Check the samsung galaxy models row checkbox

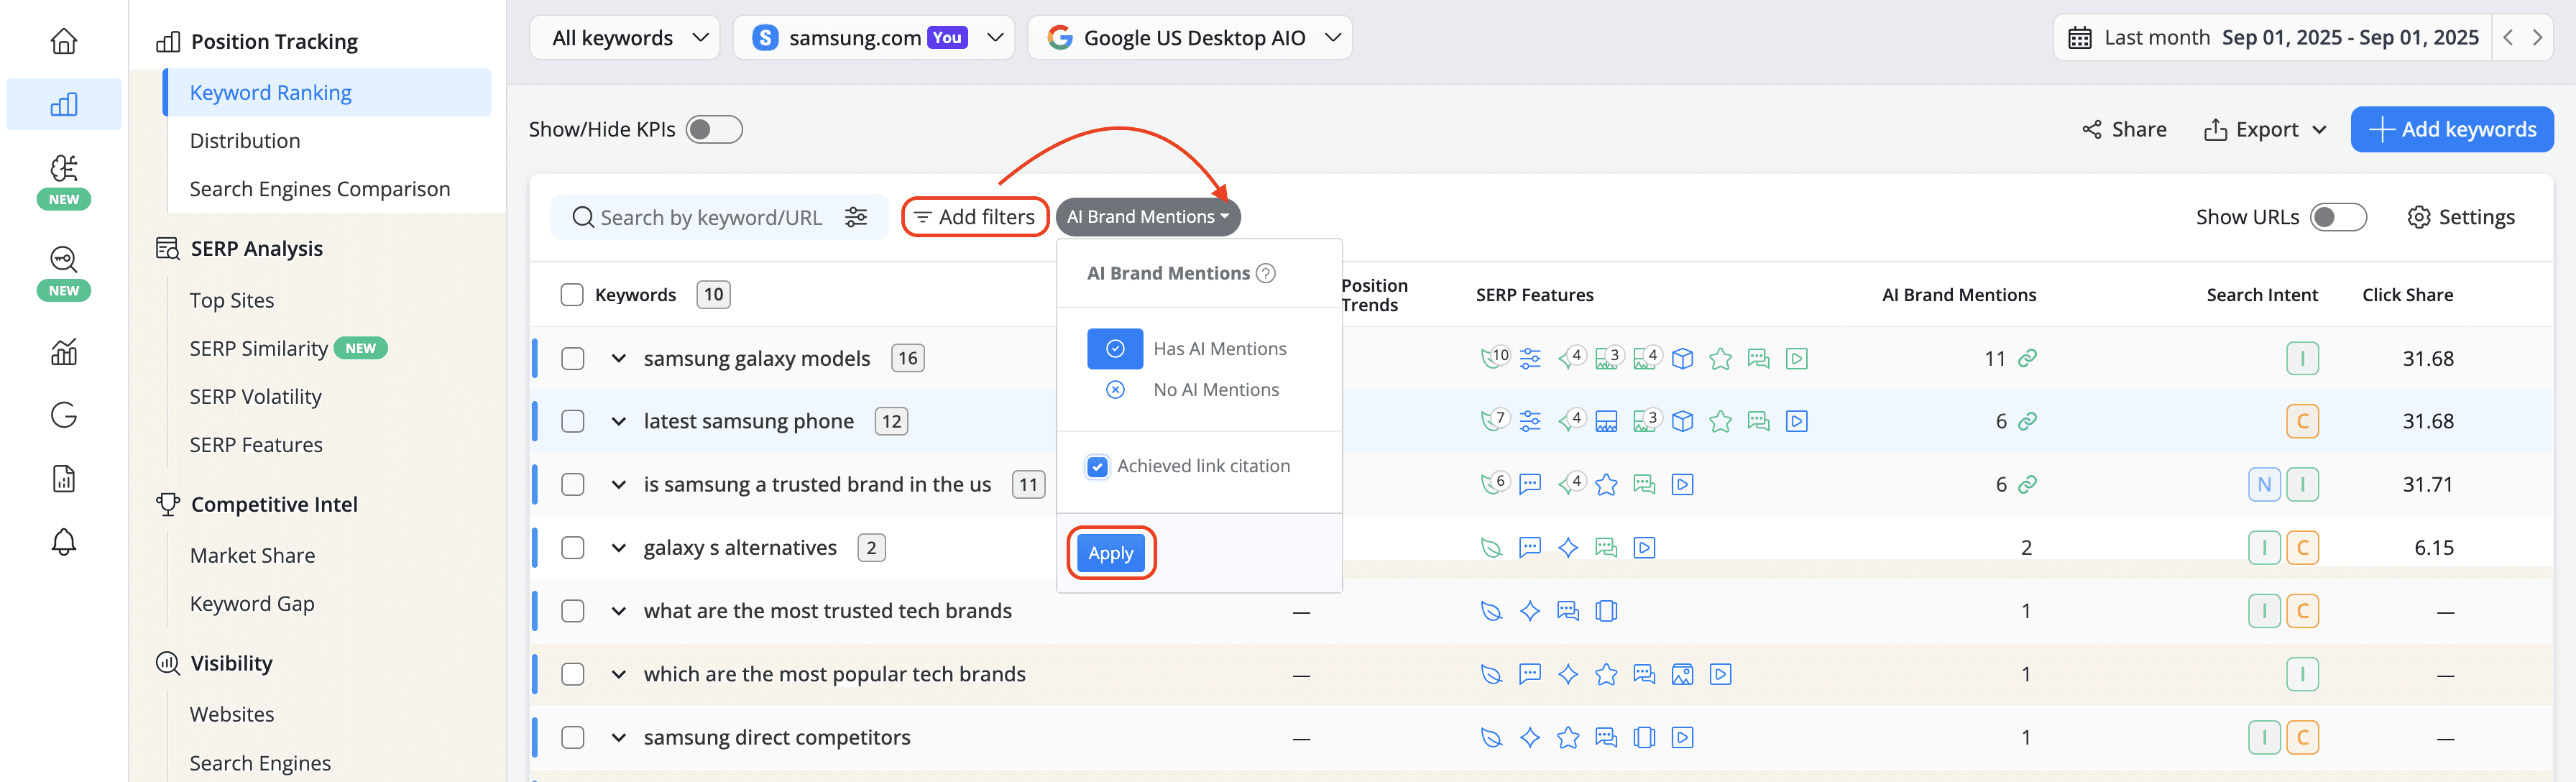573,358
